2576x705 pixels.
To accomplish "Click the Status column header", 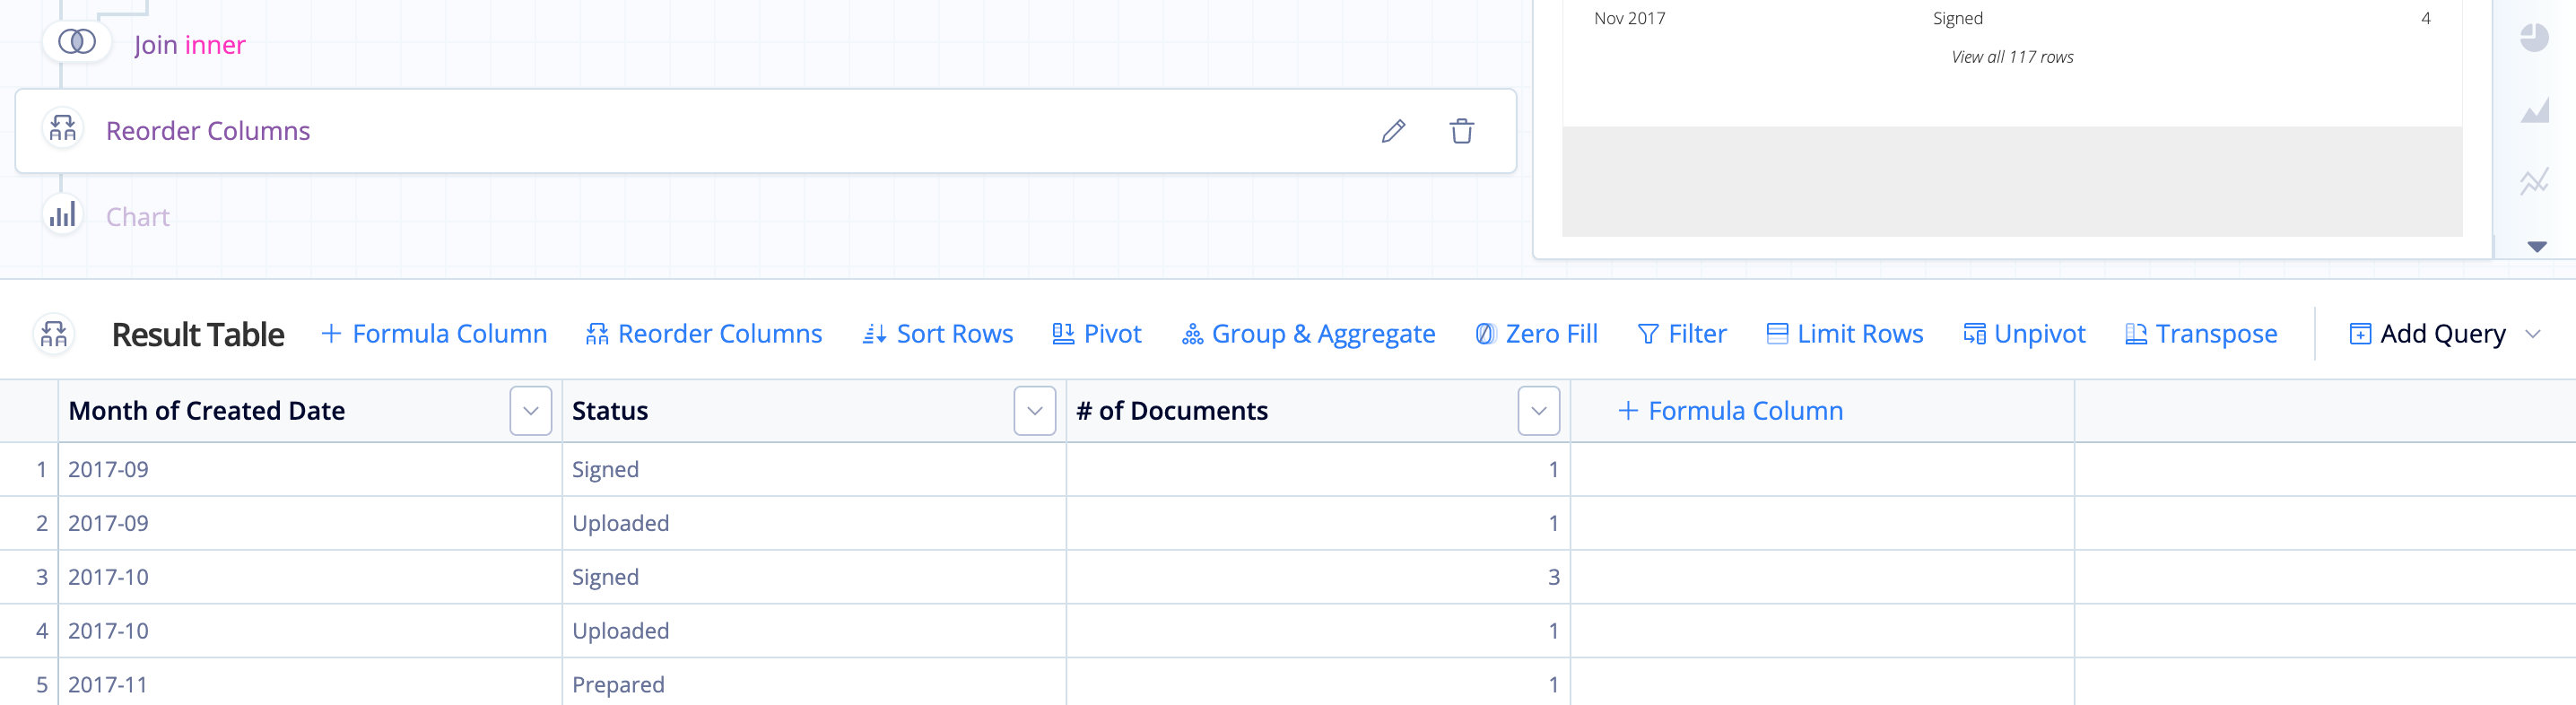I will [610, 411].
